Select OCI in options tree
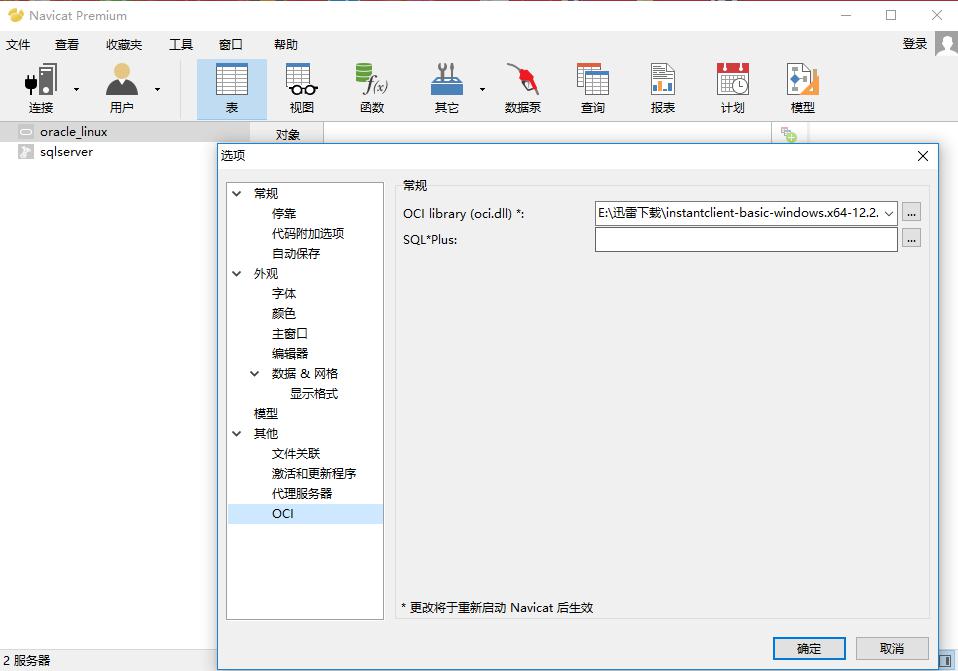This screenshot has height=671, width=958. click(x=305, y=513)
